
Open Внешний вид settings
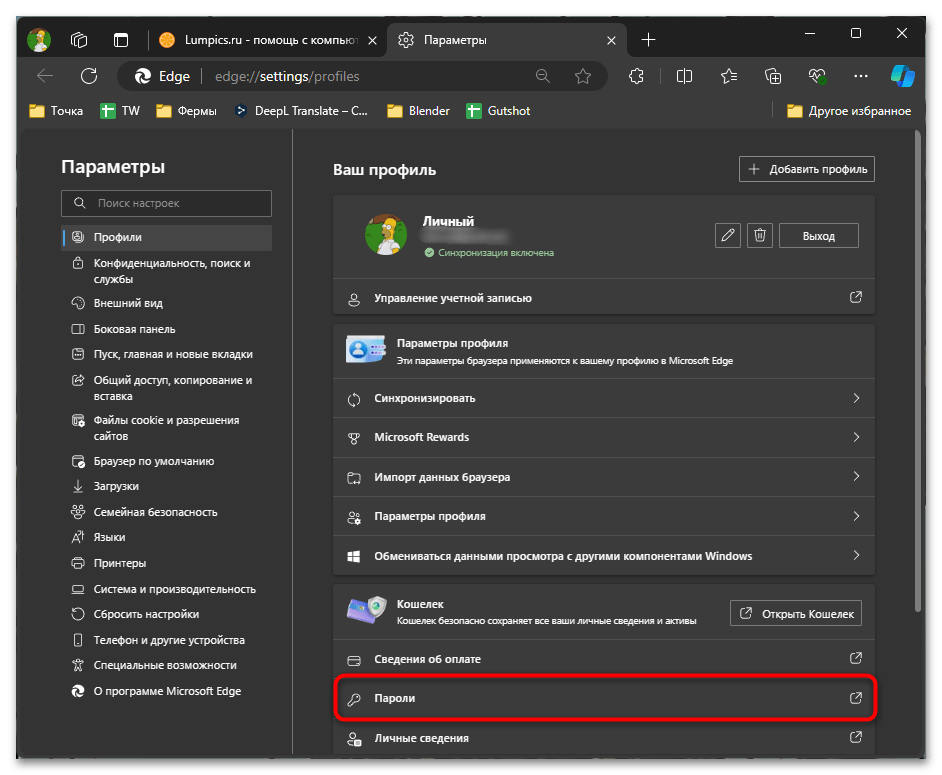167,303
